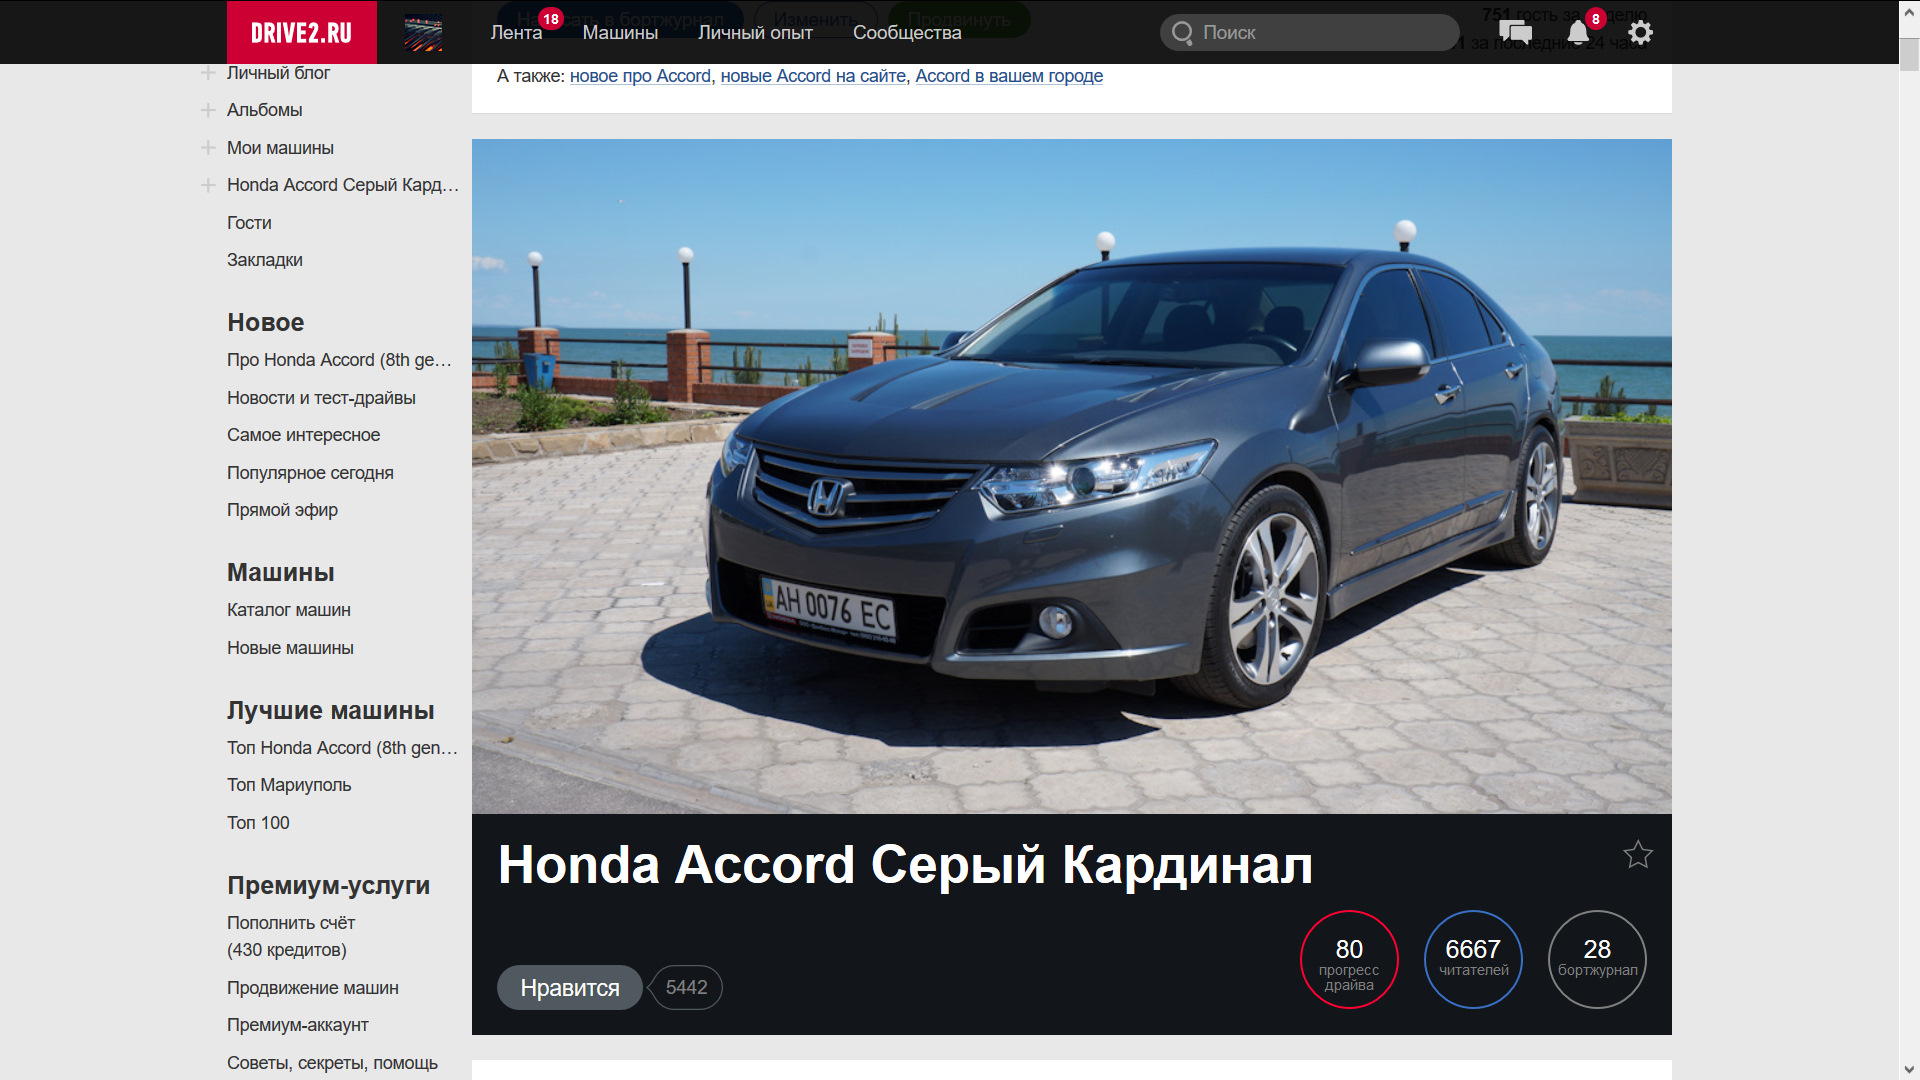
Task: Click the Honda Accord car photo
Action: [1071, 475]
